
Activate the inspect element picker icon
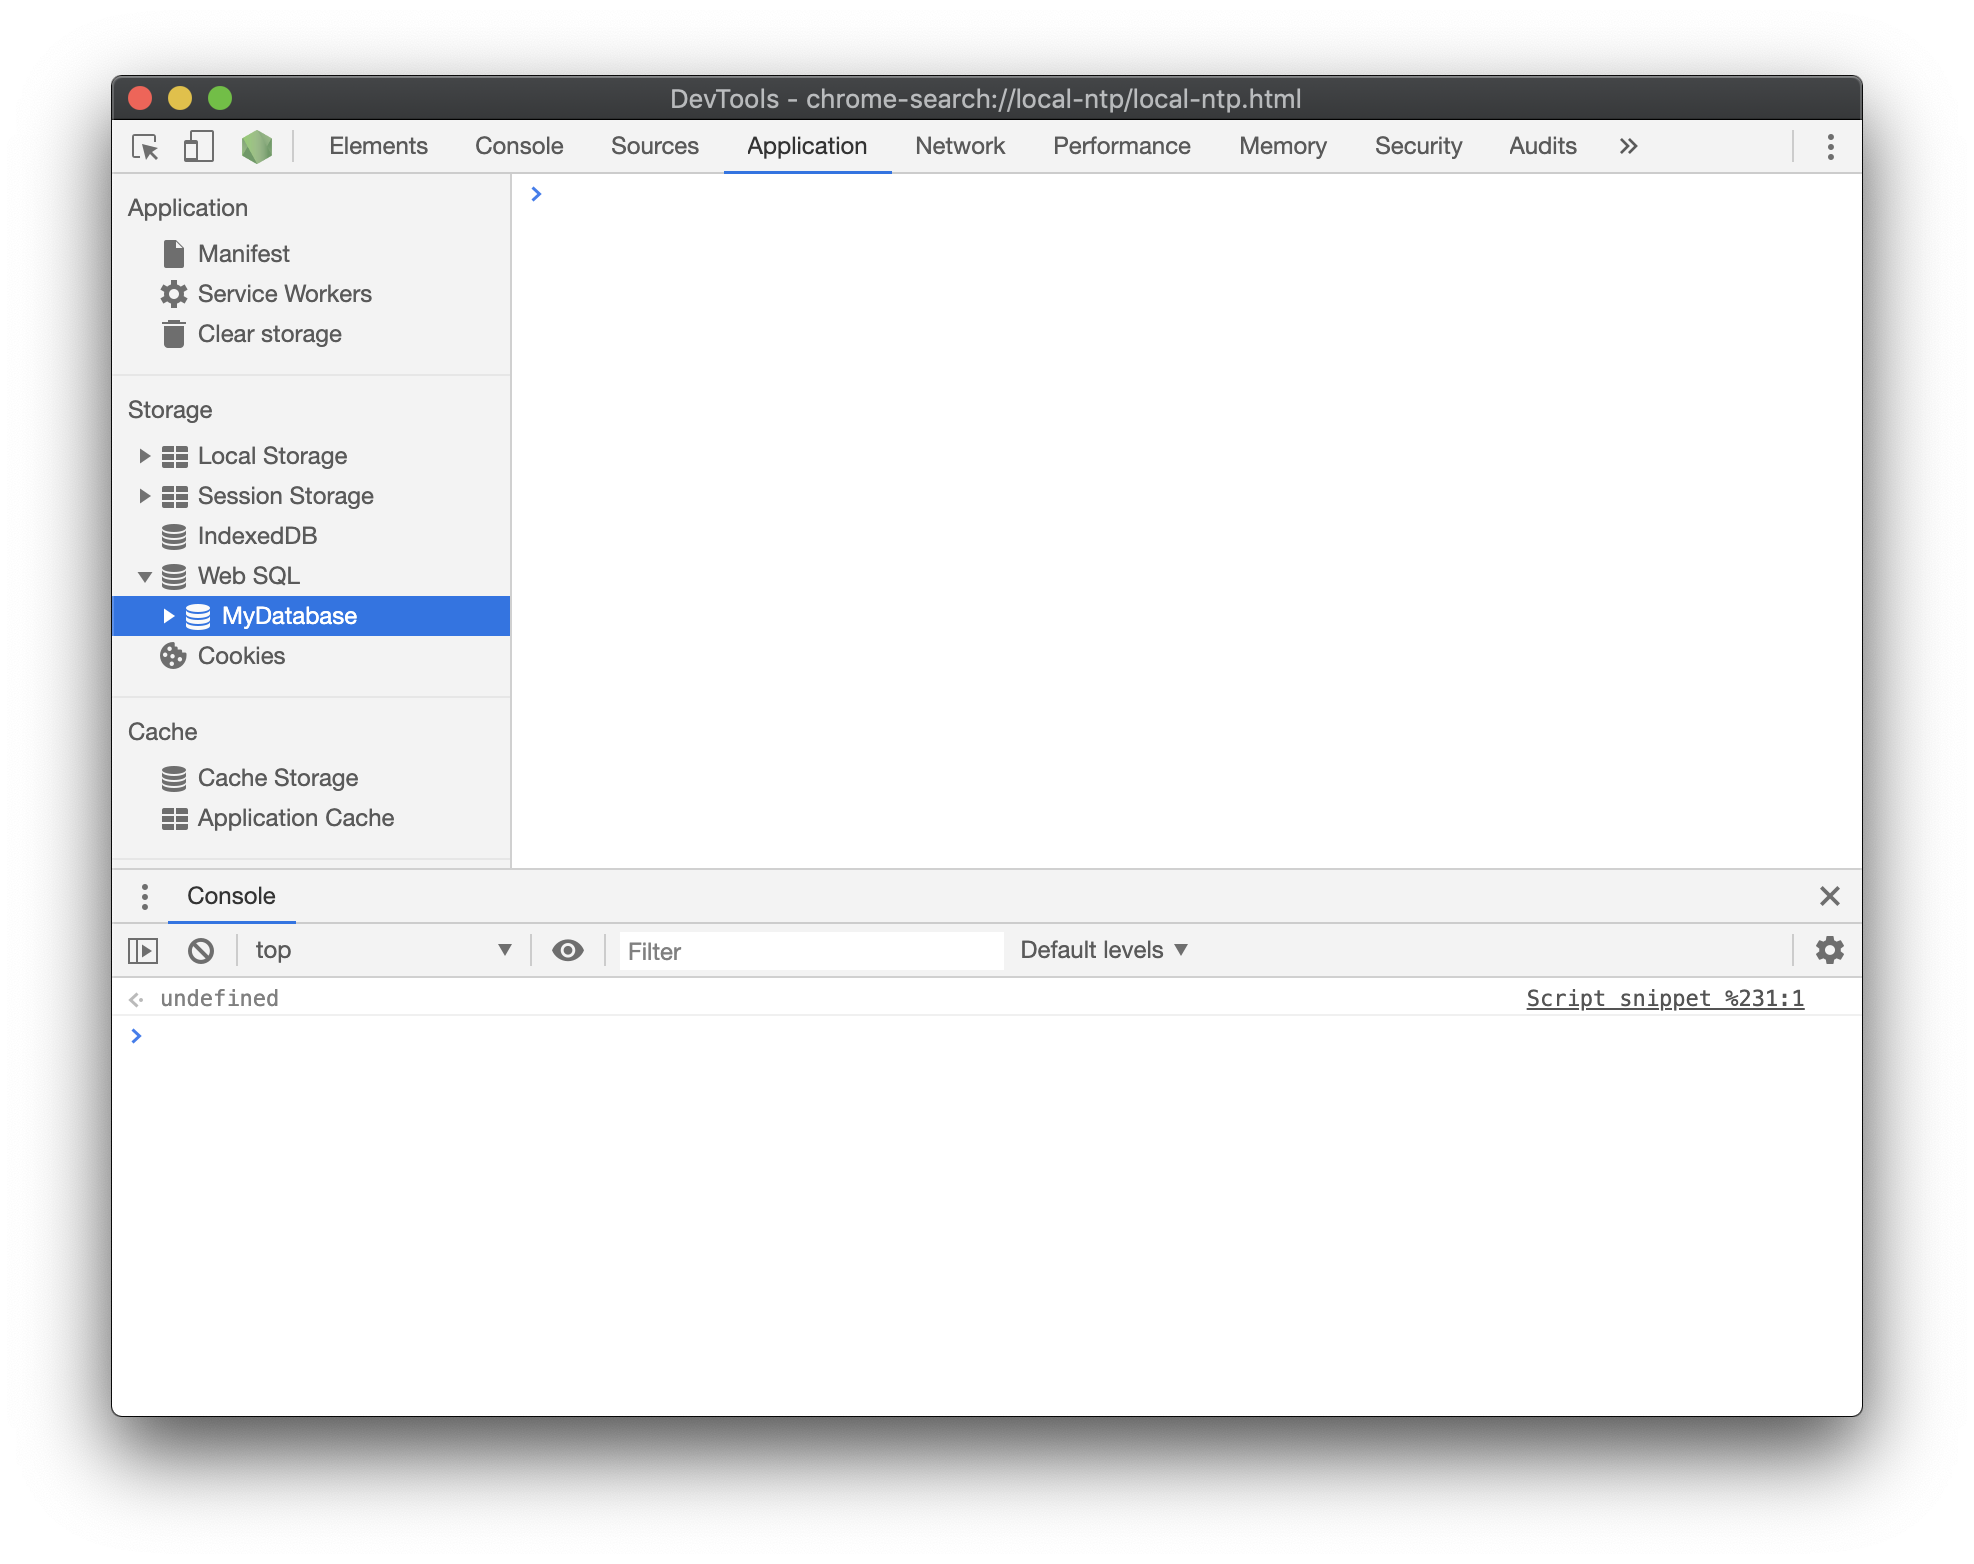146,147
